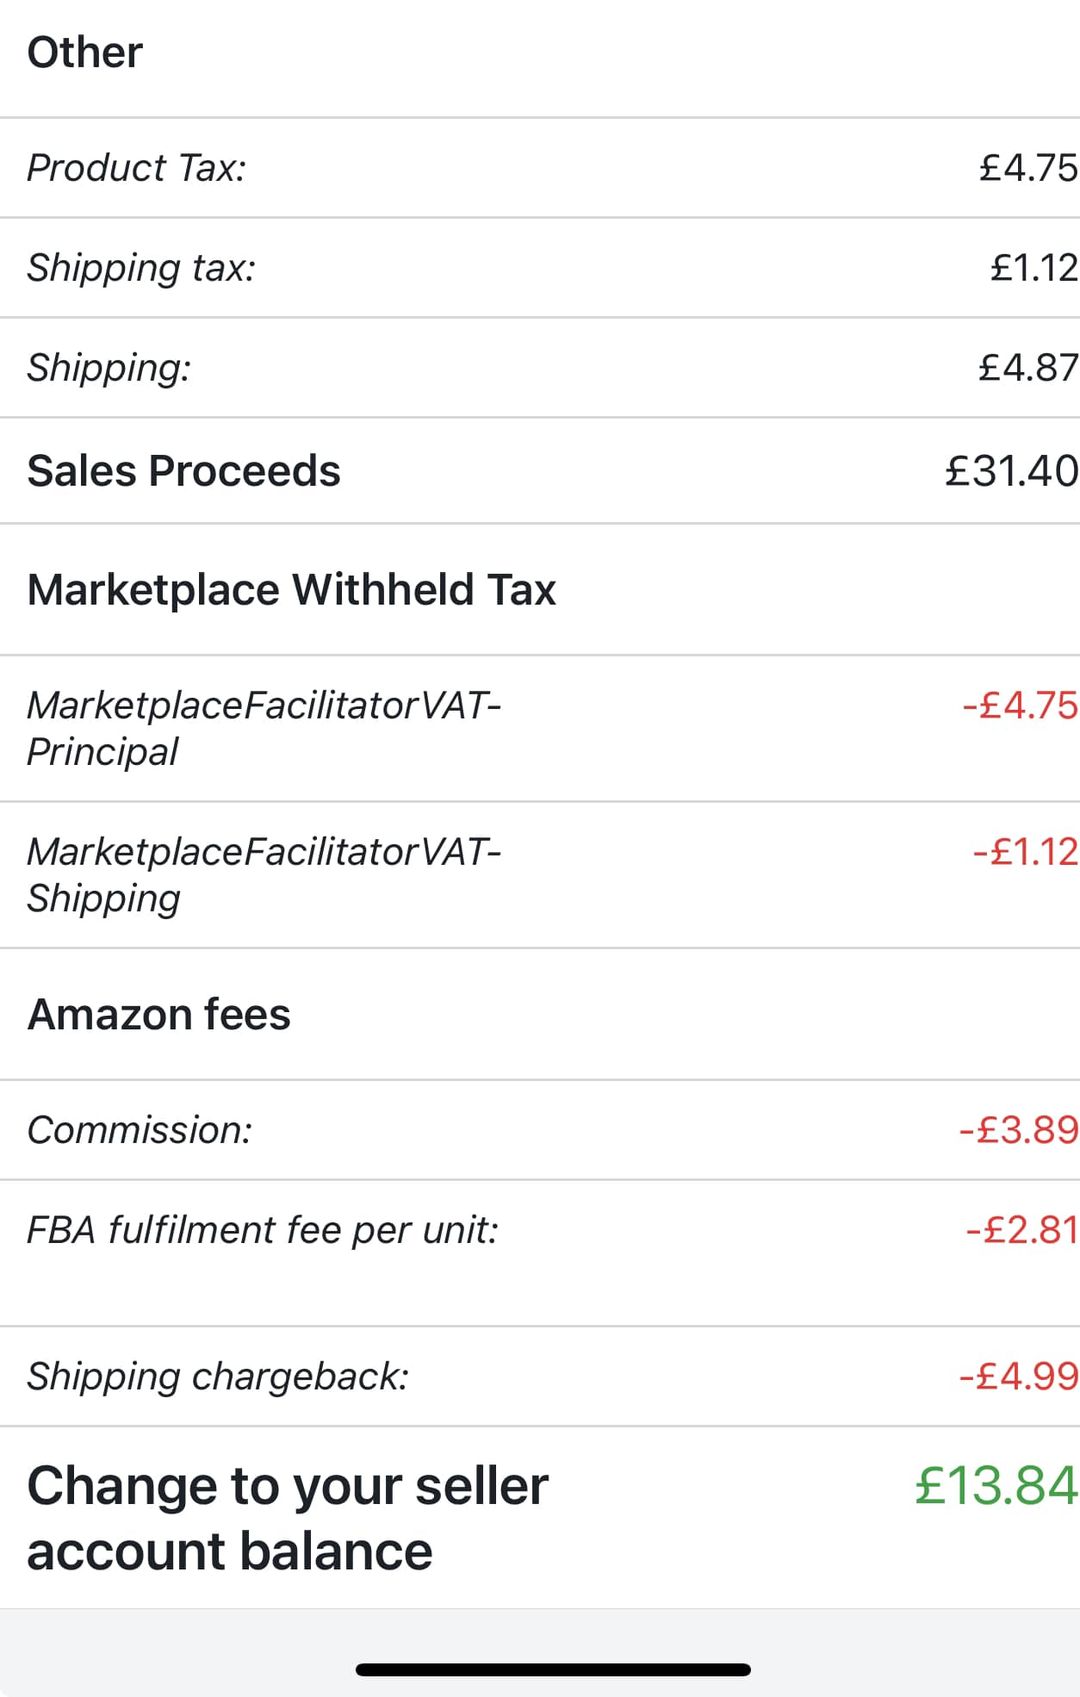Tap the iOS home indicator bar
This screenshot has height=1697, width=1080.
click(553, 1669)
